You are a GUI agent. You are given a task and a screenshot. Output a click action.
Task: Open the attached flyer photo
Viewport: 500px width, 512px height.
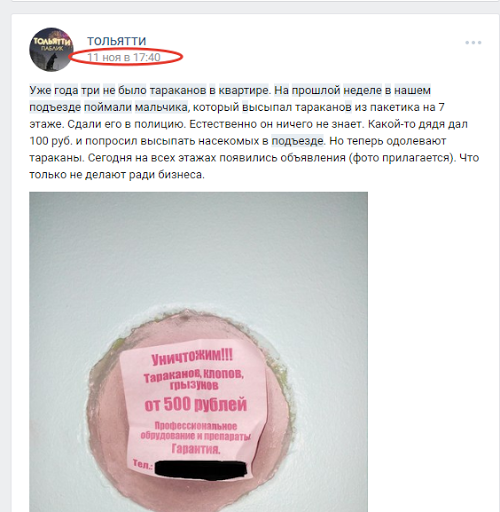click(198, 352)
